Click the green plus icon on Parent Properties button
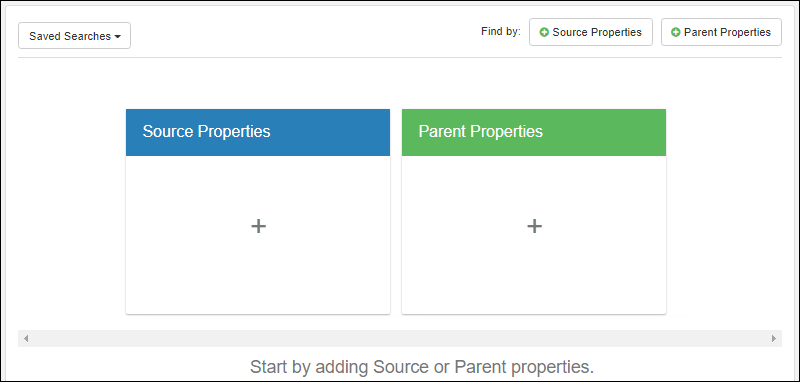The image size is (800, 382). 676,32
